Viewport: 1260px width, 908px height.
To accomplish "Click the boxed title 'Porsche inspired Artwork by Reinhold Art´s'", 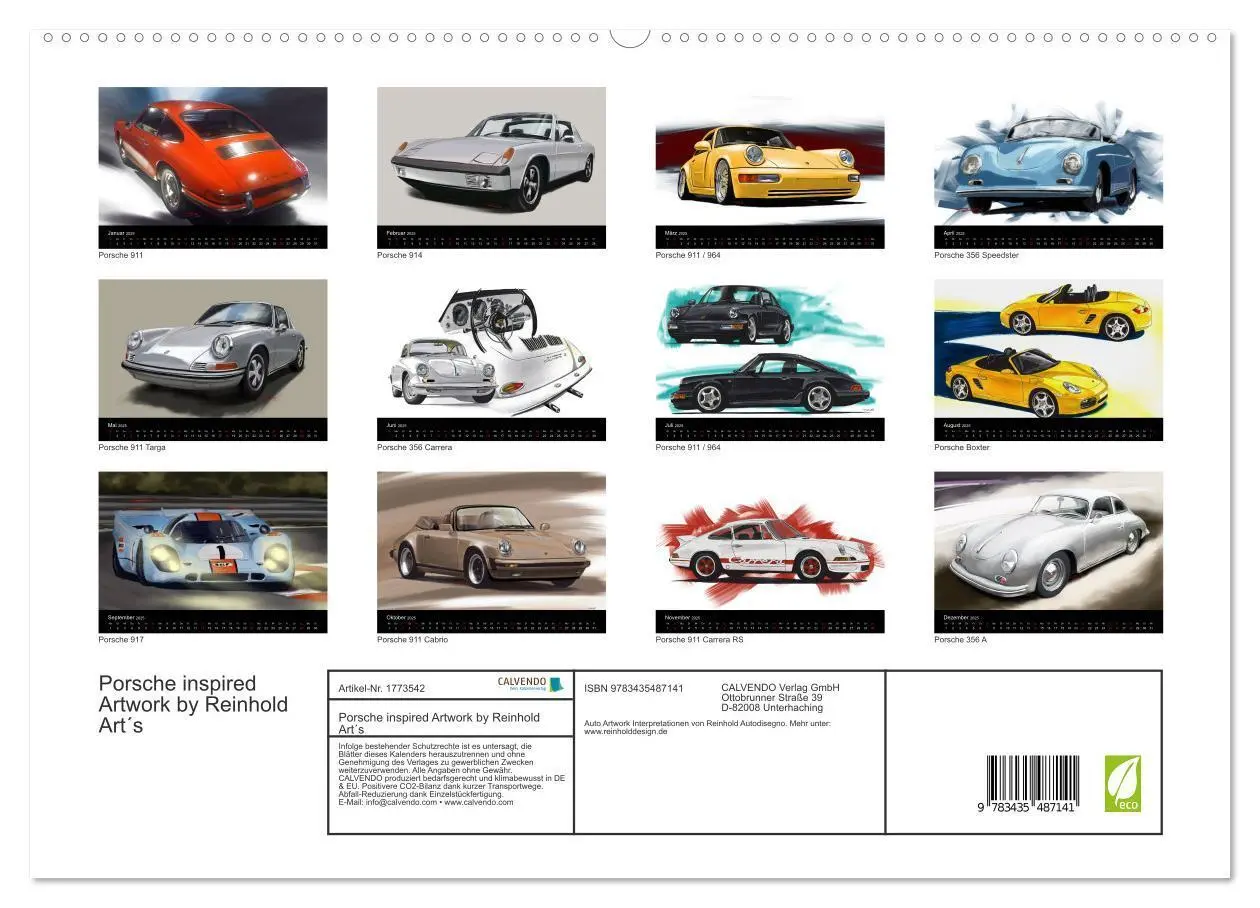I will 439,723.
